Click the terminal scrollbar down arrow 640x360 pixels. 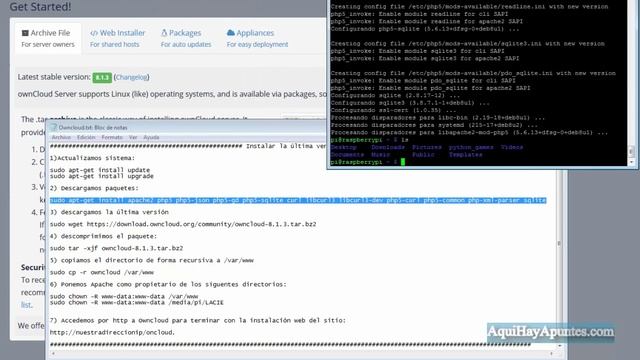[632, 162]
